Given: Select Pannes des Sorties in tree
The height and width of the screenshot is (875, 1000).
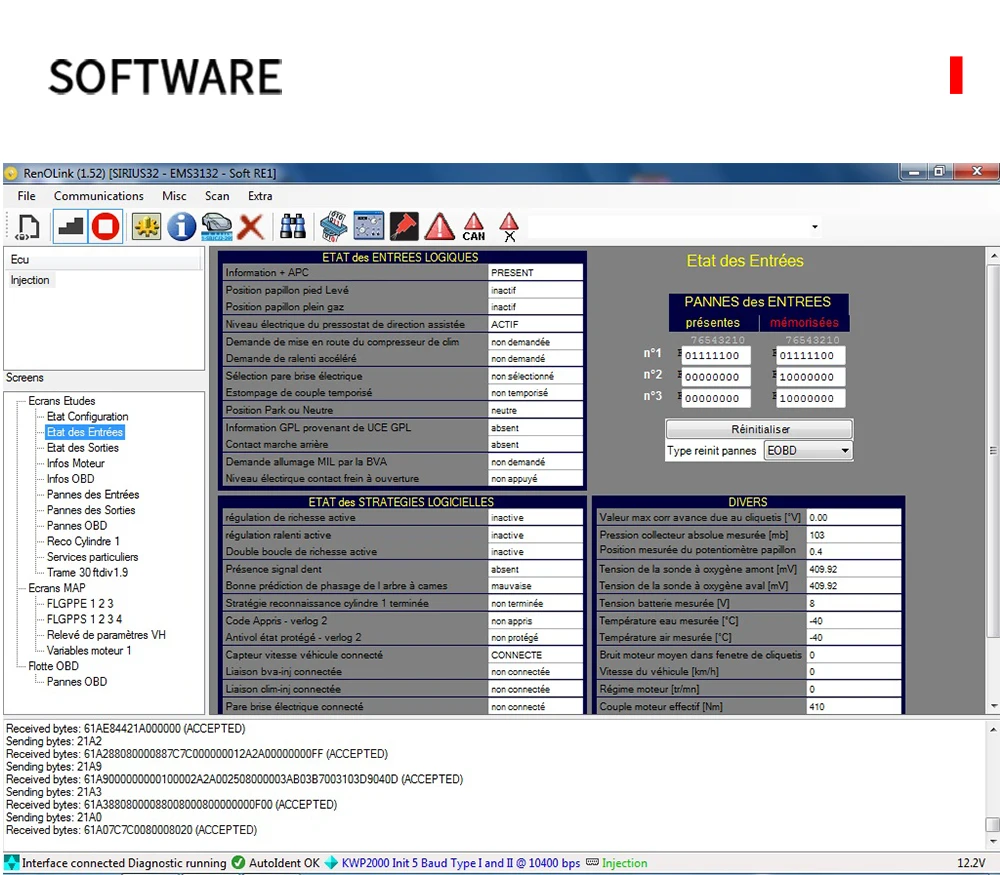Looking at the screenshot, I should coord(91,510).
